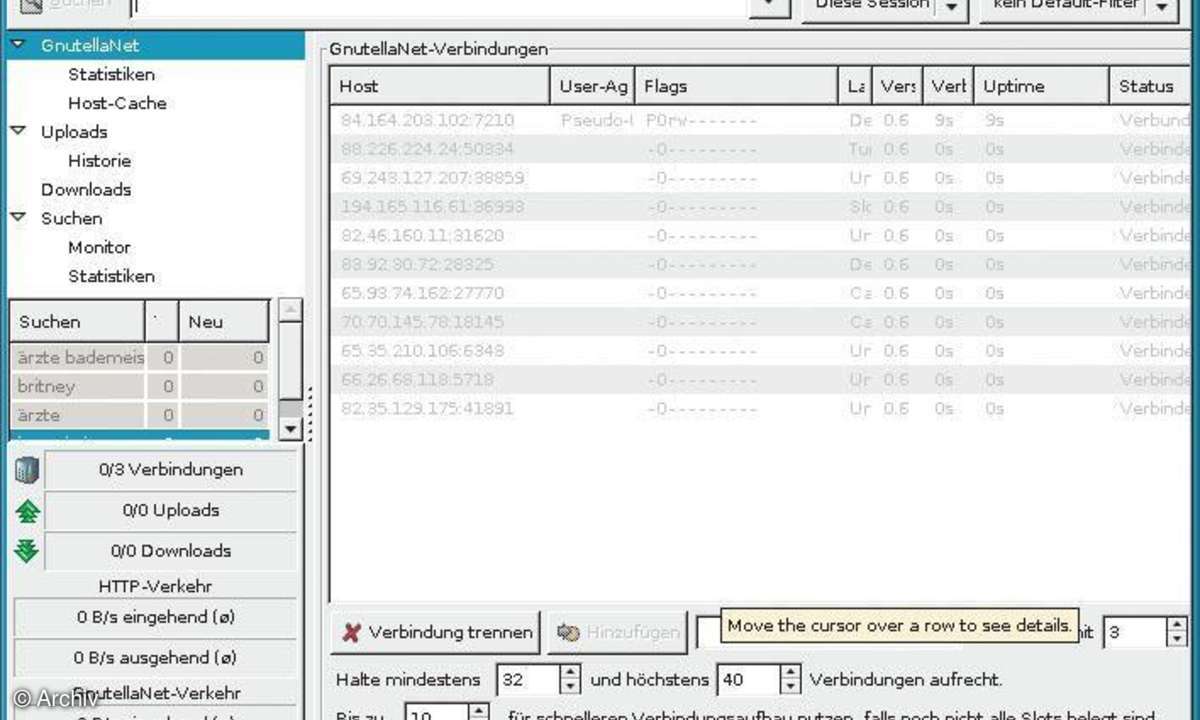Click the 0/0 Downloads progress bar

[170, 551]
